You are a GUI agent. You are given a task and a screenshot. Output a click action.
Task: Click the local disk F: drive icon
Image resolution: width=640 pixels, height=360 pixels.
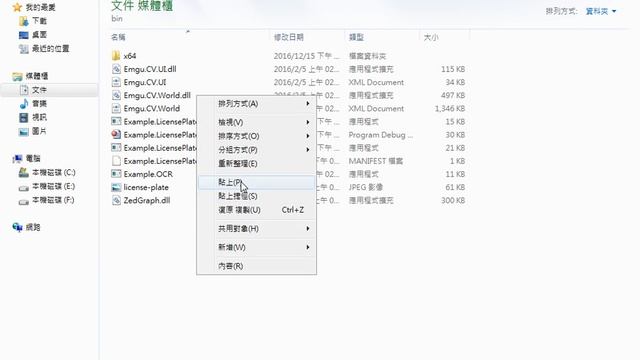24,201
